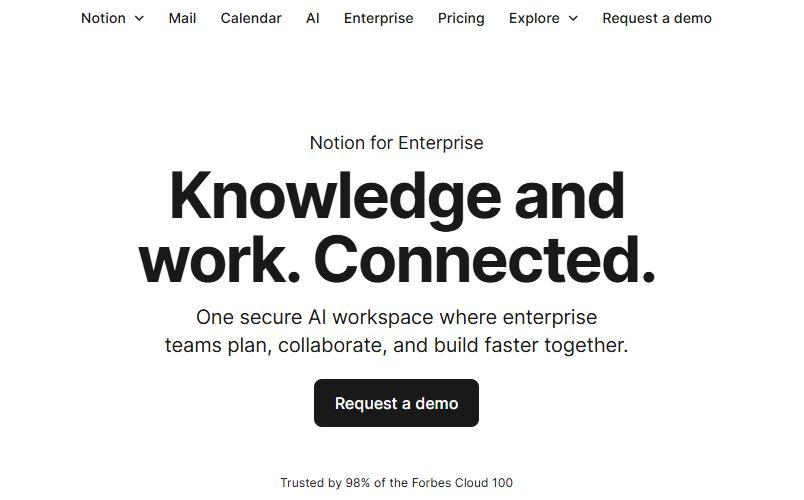This screenshot has height=500, width=804.
Task: Open the Calendar nav link
Action: coord(251,18)
